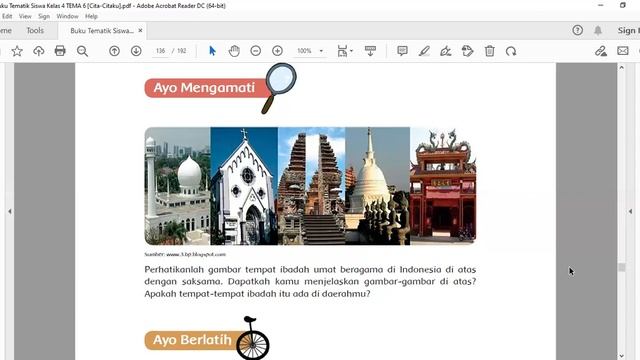Open the Help menu

pos(91,16)
